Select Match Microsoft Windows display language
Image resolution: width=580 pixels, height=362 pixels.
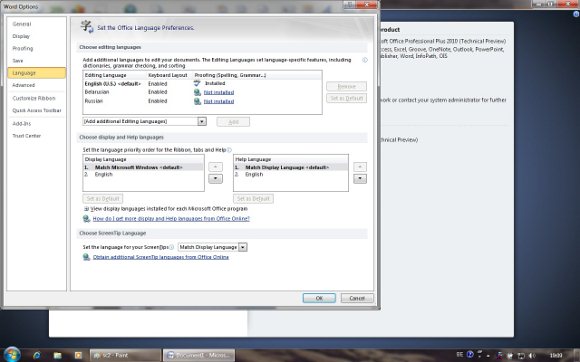click(144, 167)
